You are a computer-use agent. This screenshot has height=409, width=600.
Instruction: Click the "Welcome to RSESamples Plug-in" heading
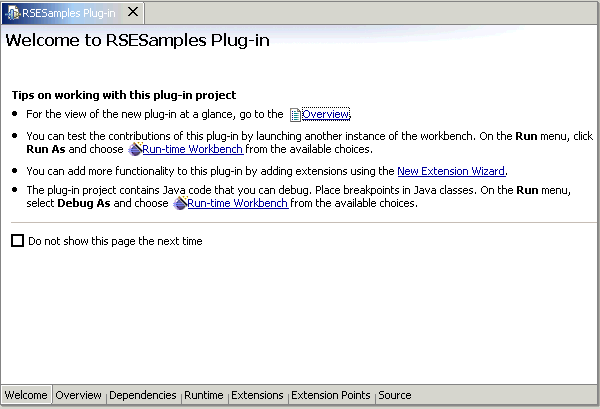tap(137, 42)
